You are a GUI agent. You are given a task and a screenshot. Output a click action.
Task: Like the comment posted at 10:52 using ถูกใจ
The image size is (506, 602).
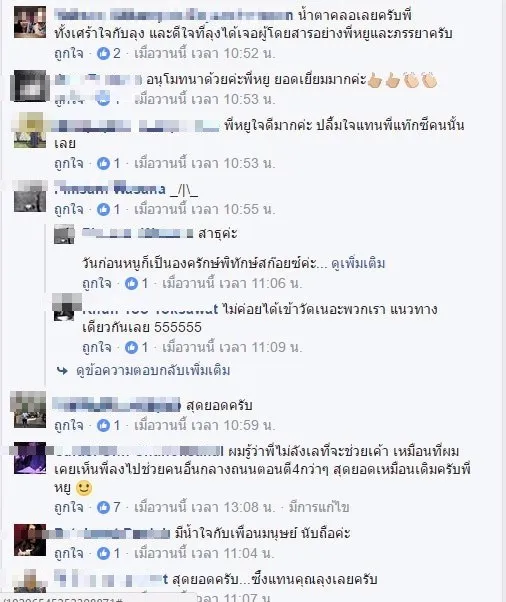pos(69,53)
